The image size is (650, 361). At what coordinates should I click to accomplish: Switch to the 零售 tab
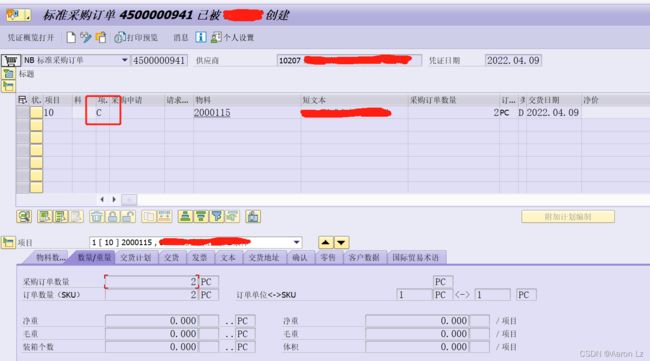328,257
